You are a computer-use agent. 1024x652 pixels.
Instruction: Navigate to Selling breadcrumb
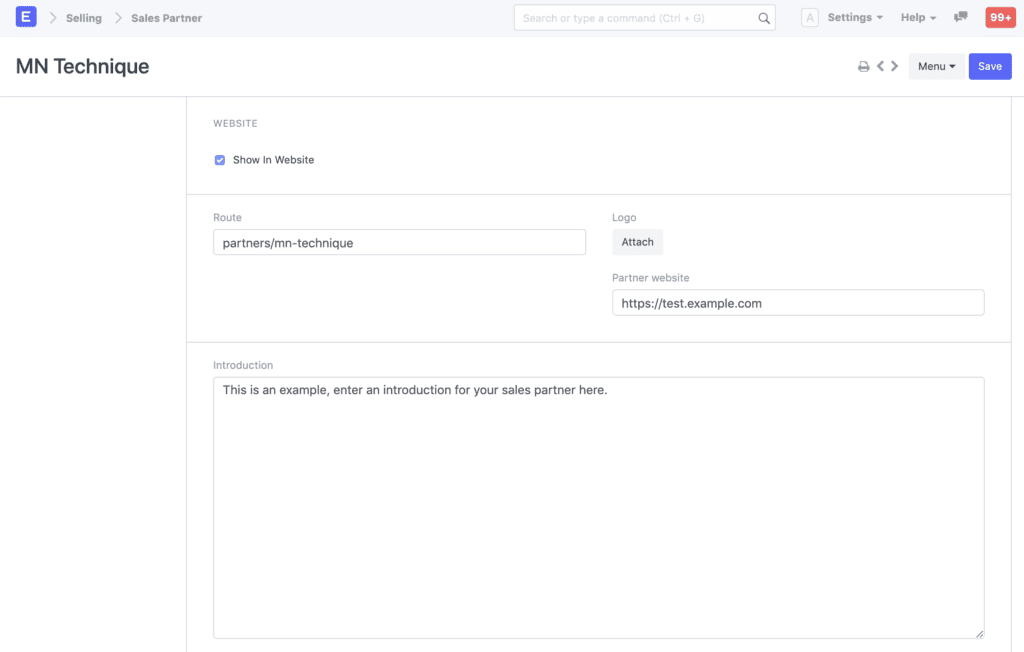(x=84, y=18)
